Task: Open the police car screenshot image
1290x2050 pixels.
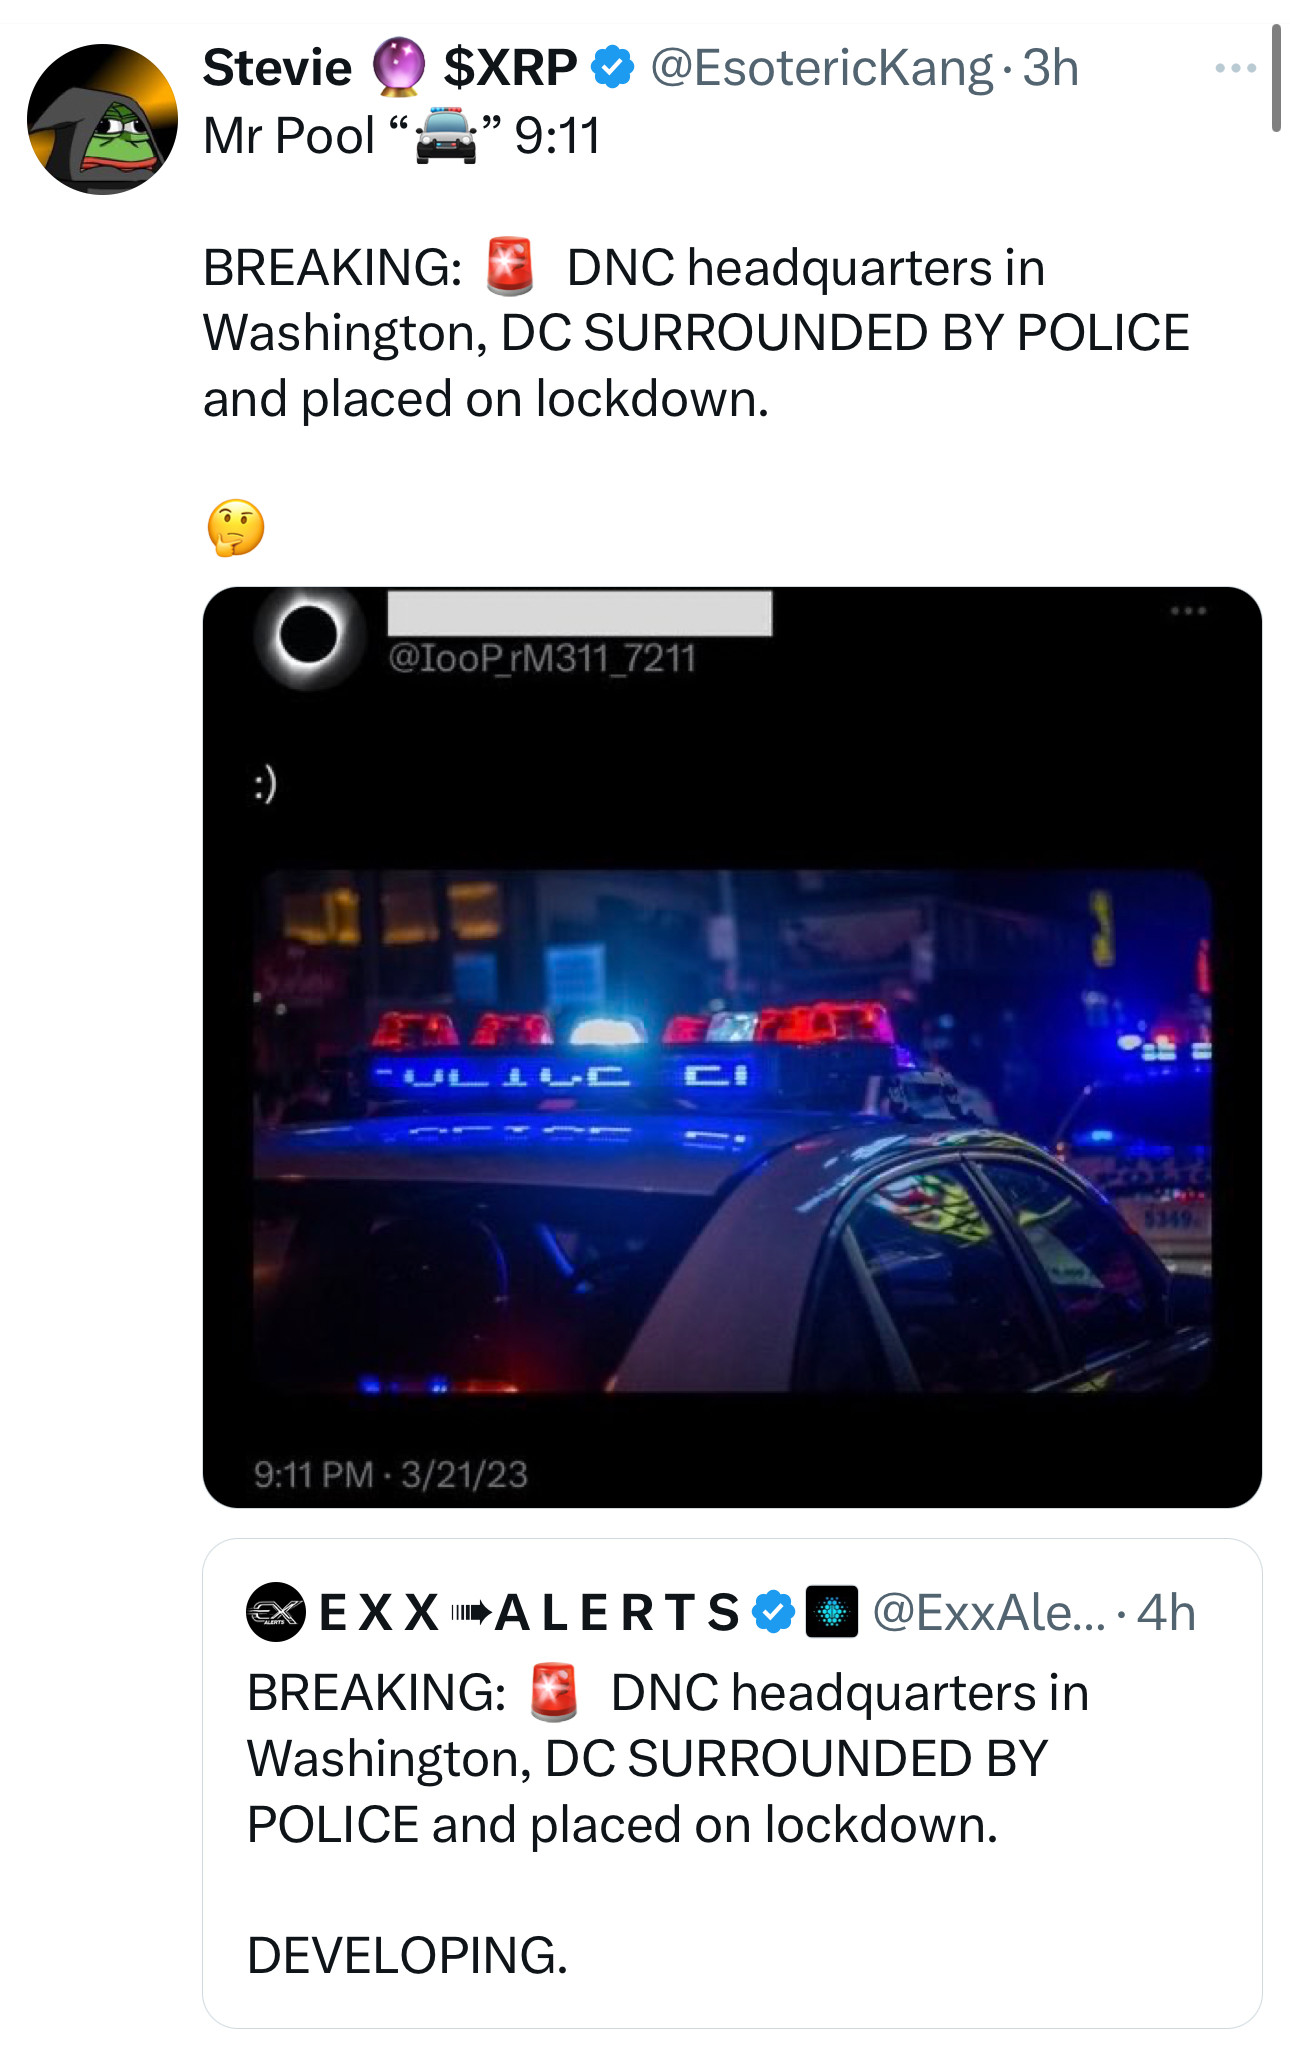Action: (732, 1047)
